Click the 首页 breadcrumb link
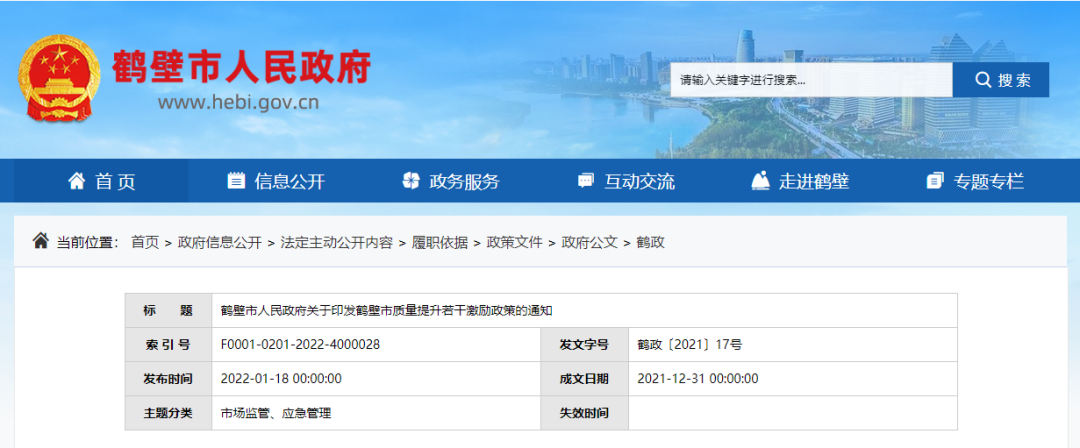1080x448 pixels. pos(145,242)
